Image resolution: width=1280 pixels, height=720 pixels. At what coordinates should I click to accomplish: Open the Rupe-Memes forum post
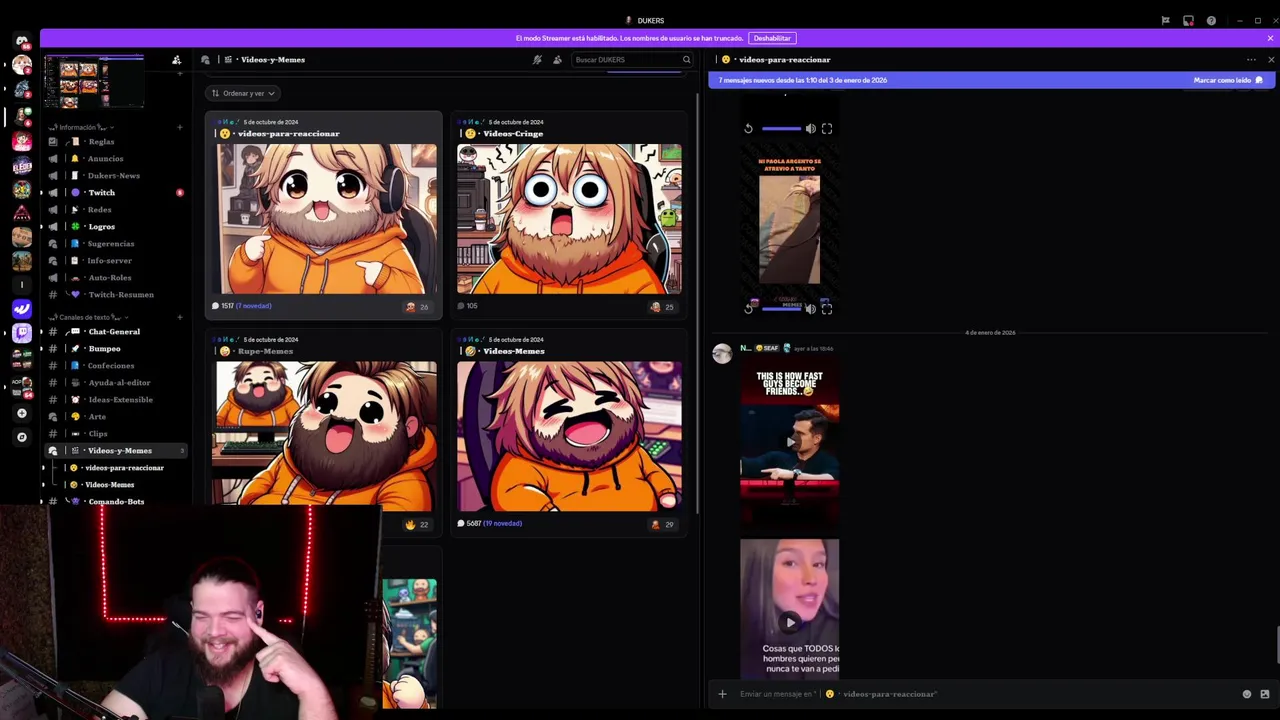point(323,433)
